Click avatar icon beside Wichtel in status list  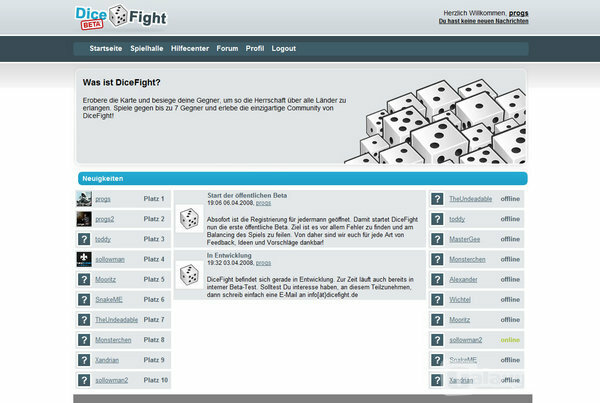437,300
